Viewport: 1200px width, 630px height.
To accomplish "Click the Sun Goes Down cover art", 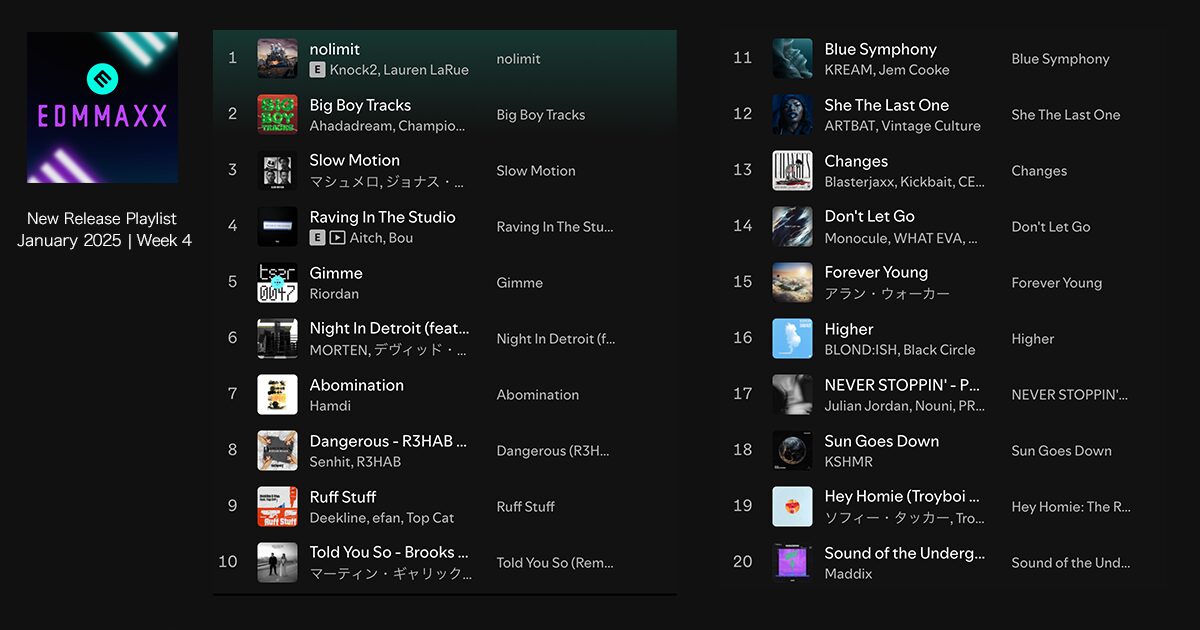I will click(x=792, y=451).
